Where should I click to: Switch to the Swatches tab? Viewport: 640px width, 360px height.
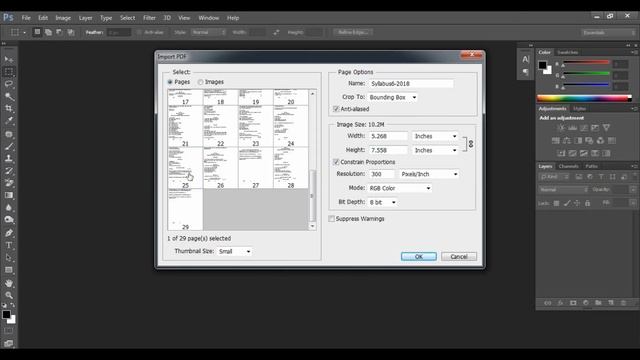coord(567,52)
